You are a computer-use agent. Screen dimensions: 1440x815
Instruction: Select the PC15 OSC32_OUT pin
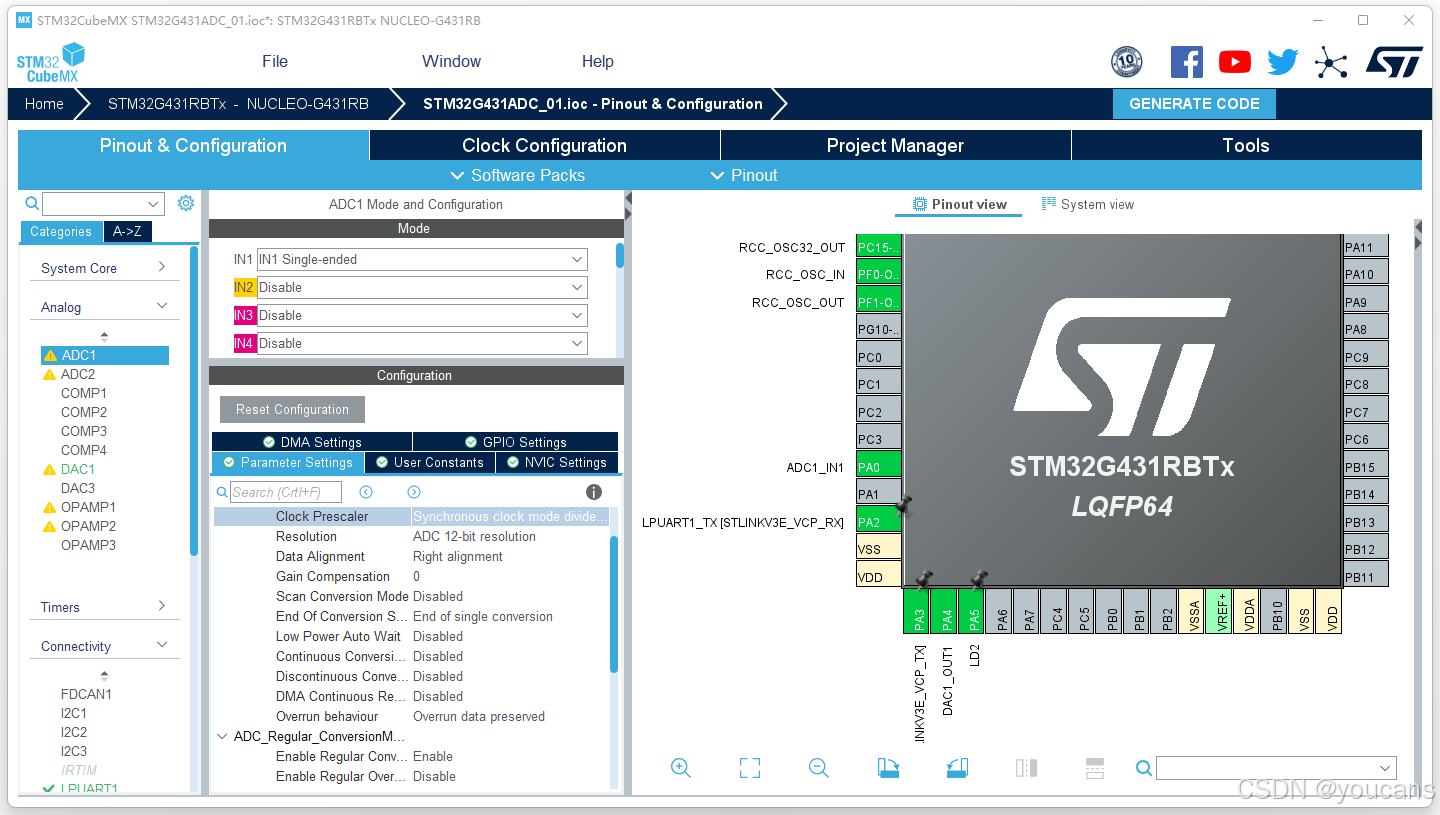point(879,247)
